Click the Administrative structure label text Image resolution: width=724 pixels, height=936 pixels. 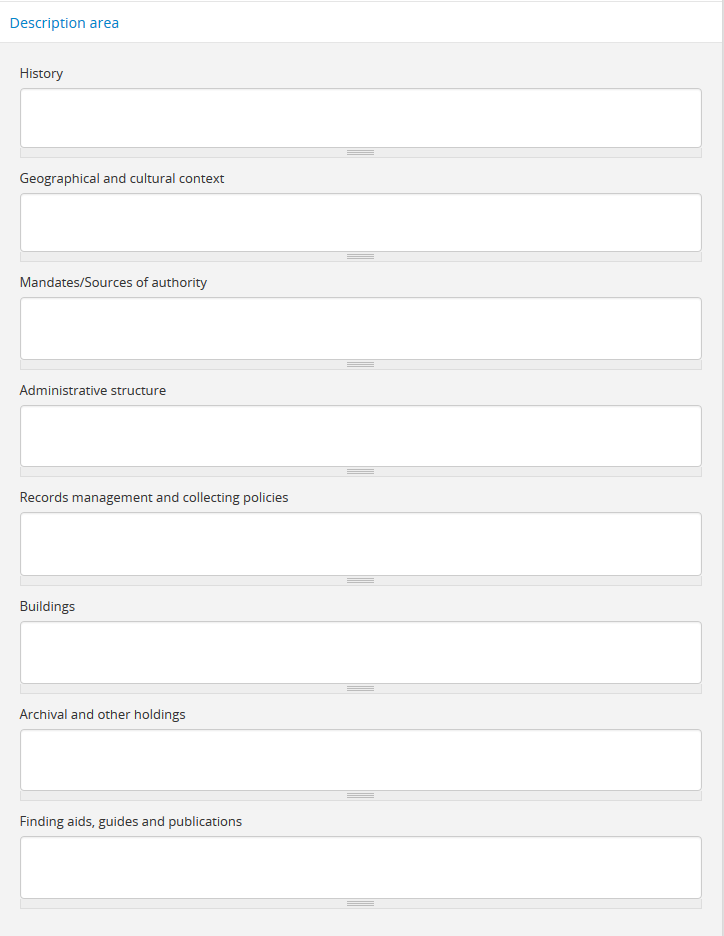(x=93, y=391)
